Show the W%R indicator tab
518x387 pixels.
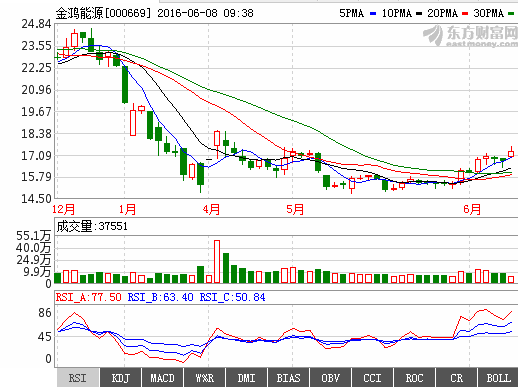tap(204, 378)
